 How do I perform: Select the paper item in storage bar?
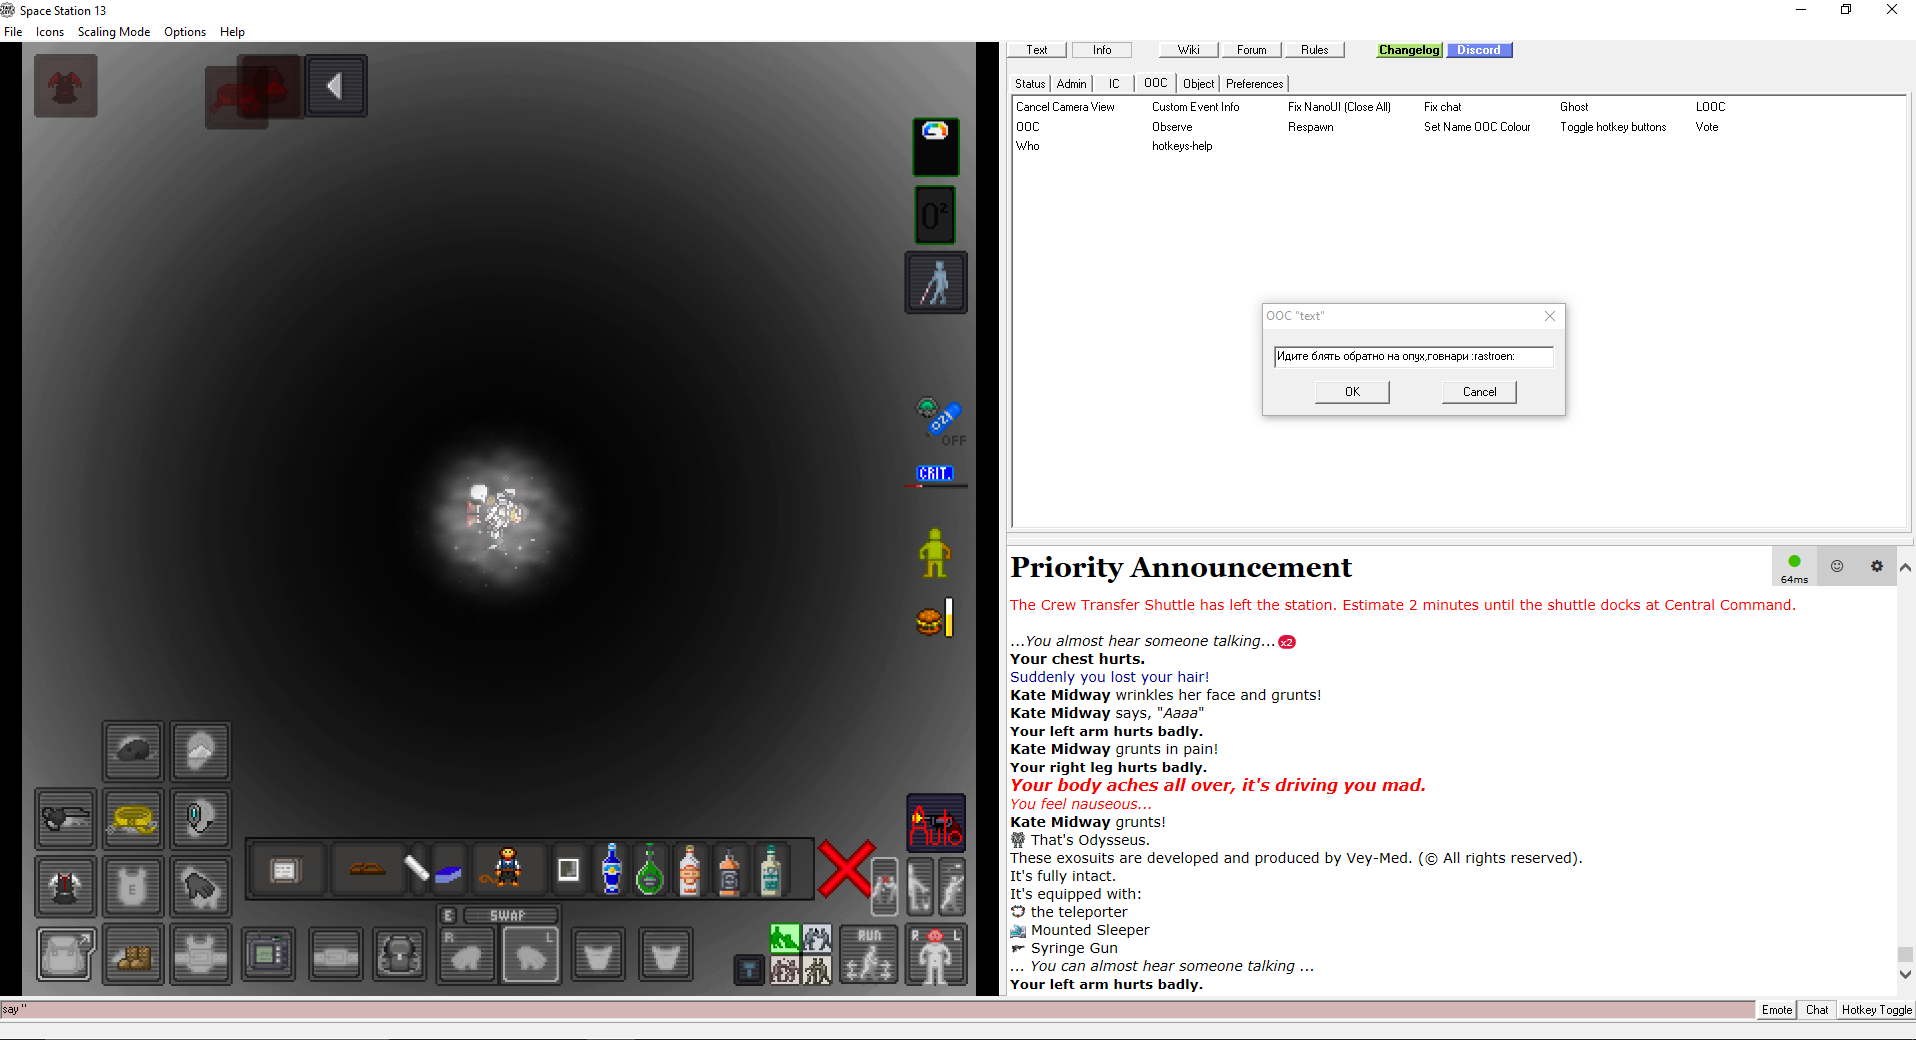285,870
